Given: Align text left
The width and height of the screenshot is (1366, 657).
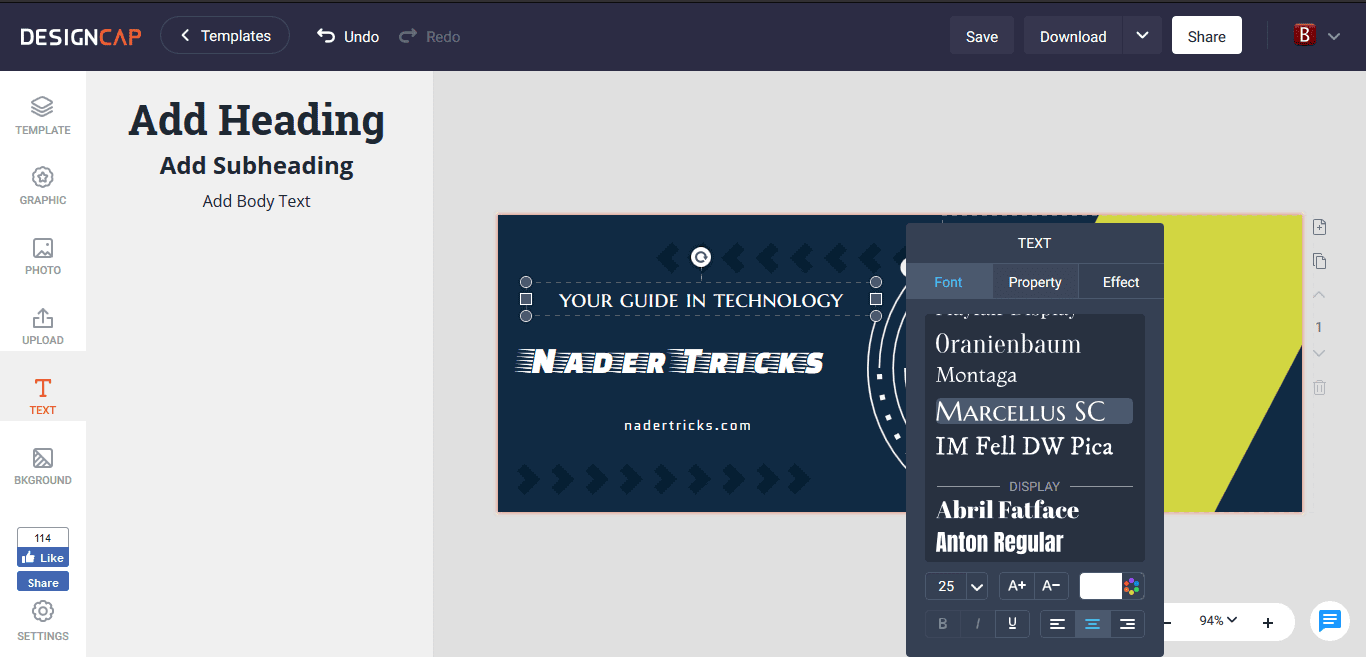Looking at the screenshot, I should (x=1058, y=624).
